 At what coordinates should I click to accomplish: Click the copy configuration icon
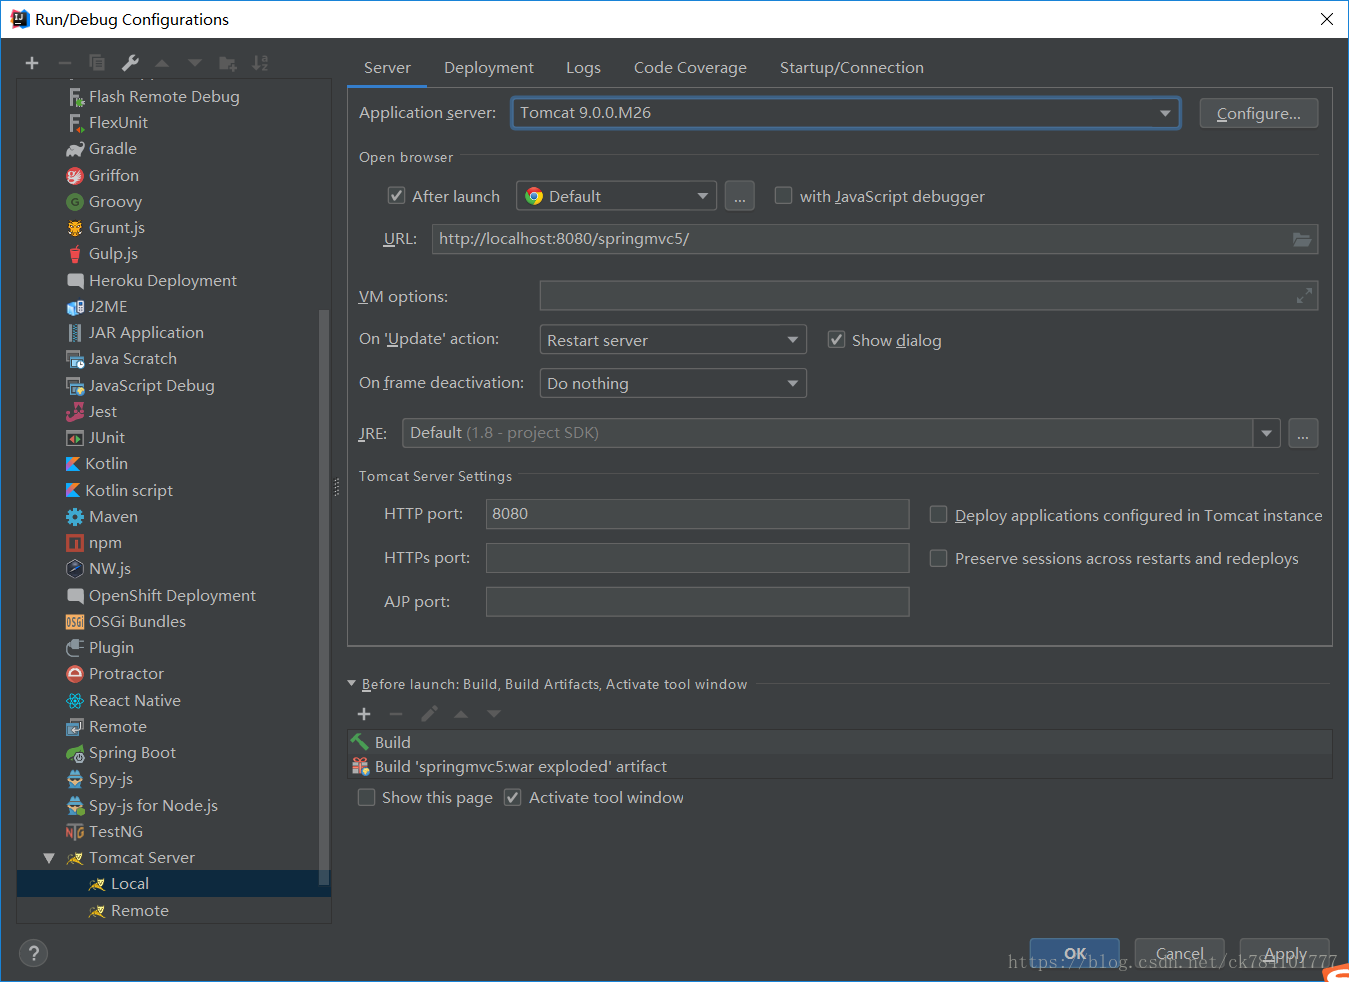[x=97, y=63]
